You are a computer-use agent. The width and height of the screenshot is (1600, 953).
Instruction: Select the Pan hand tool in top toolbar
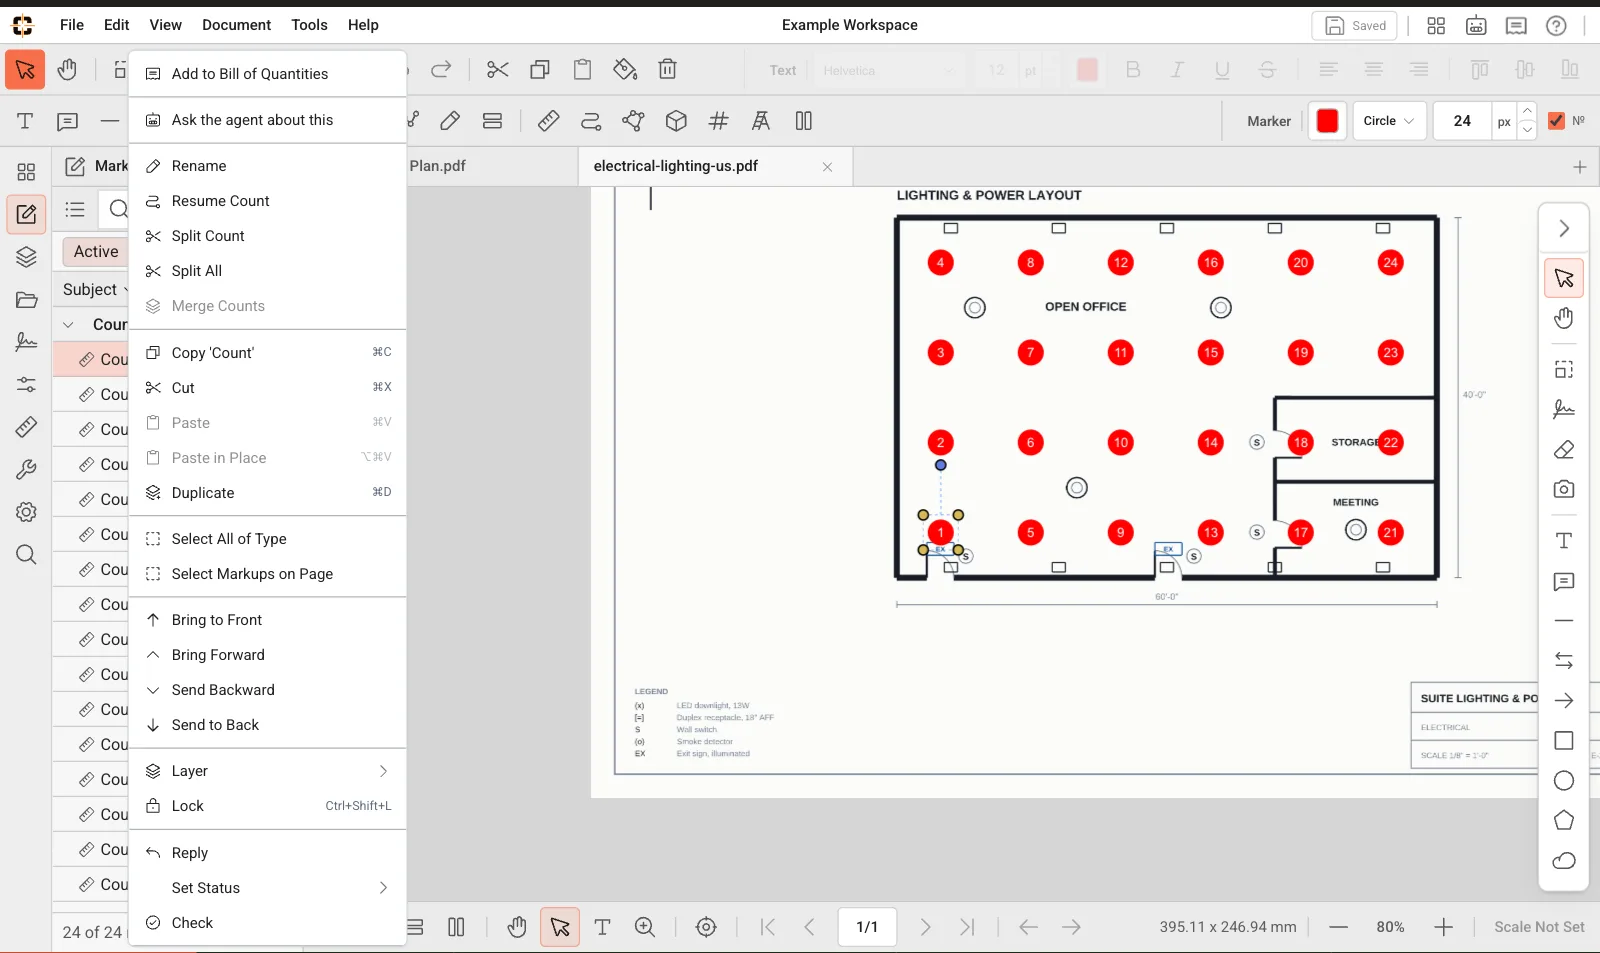pos(67,70)
